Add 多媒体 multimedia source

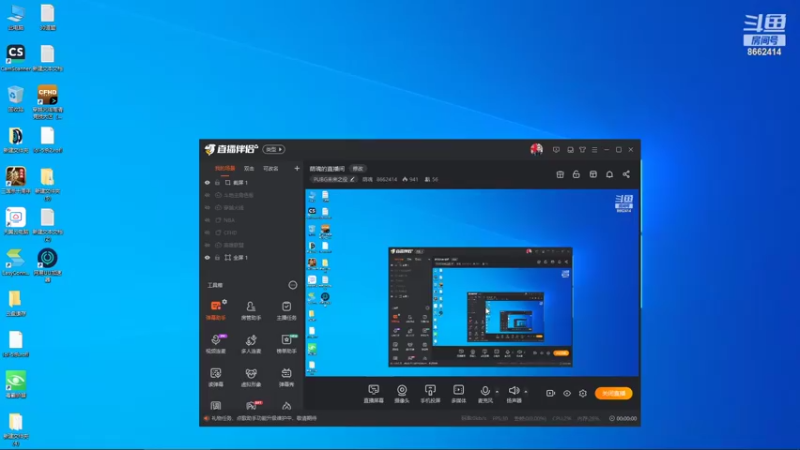point(459,394)
